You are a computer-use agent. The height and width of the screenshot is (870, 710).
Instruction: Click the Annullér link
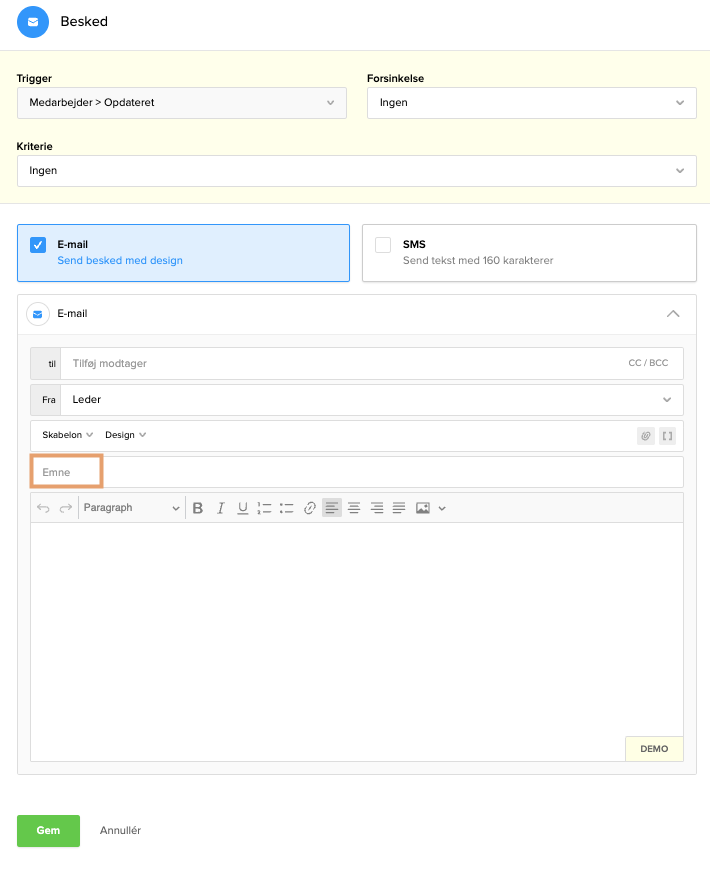[120, 831]
